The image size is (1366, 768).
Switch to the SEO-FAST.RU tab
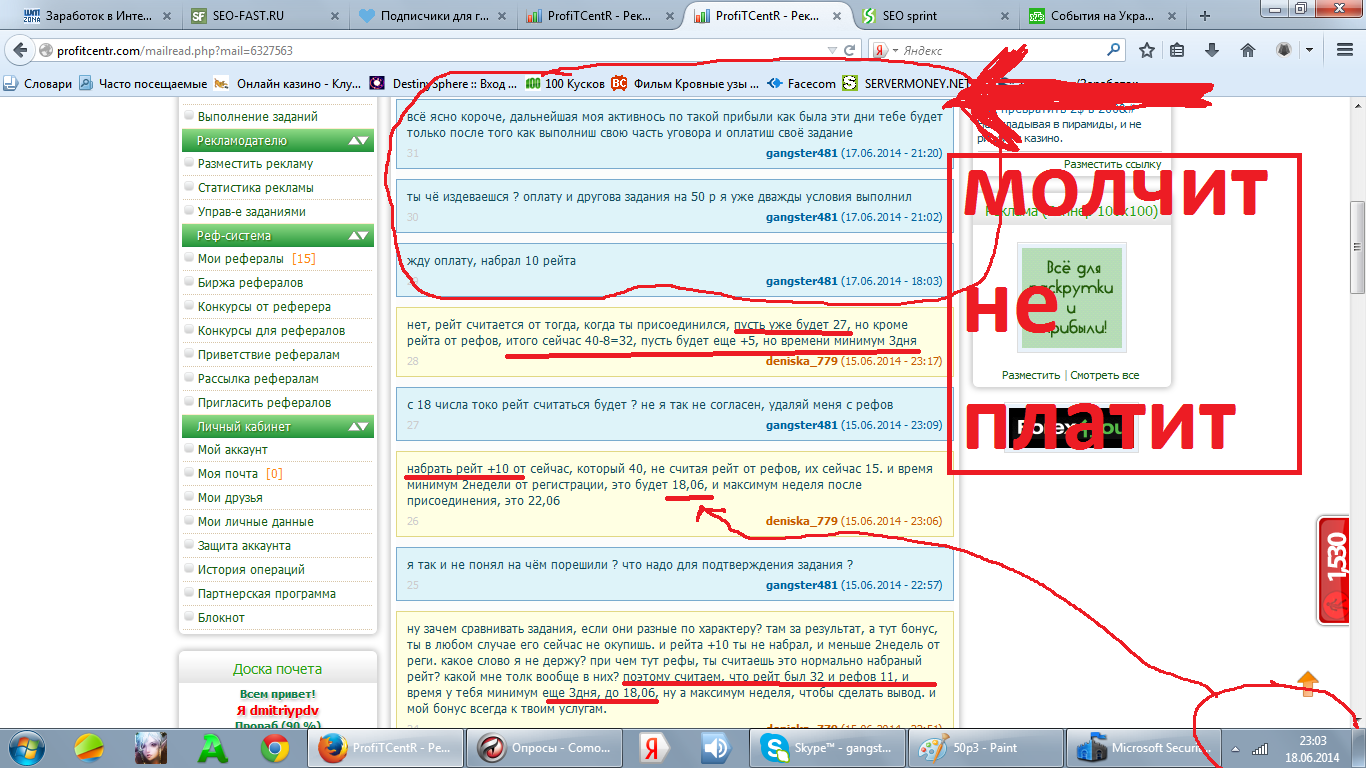(x=265, y=16)
